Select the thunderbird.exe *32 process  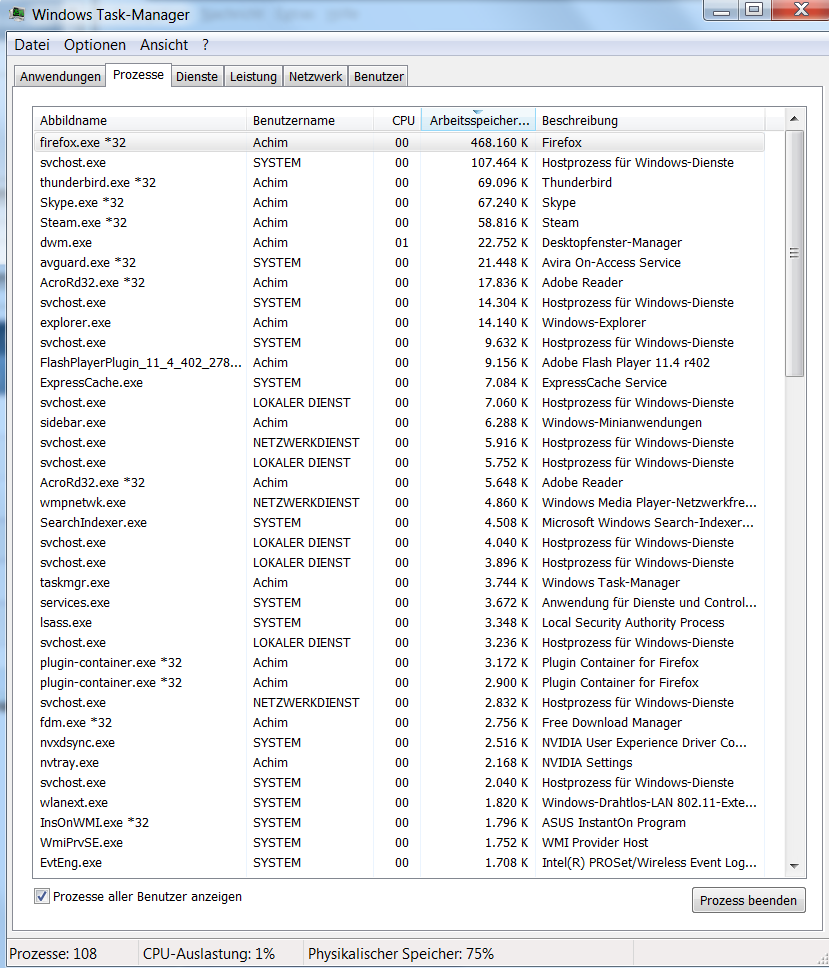(399, 183)
